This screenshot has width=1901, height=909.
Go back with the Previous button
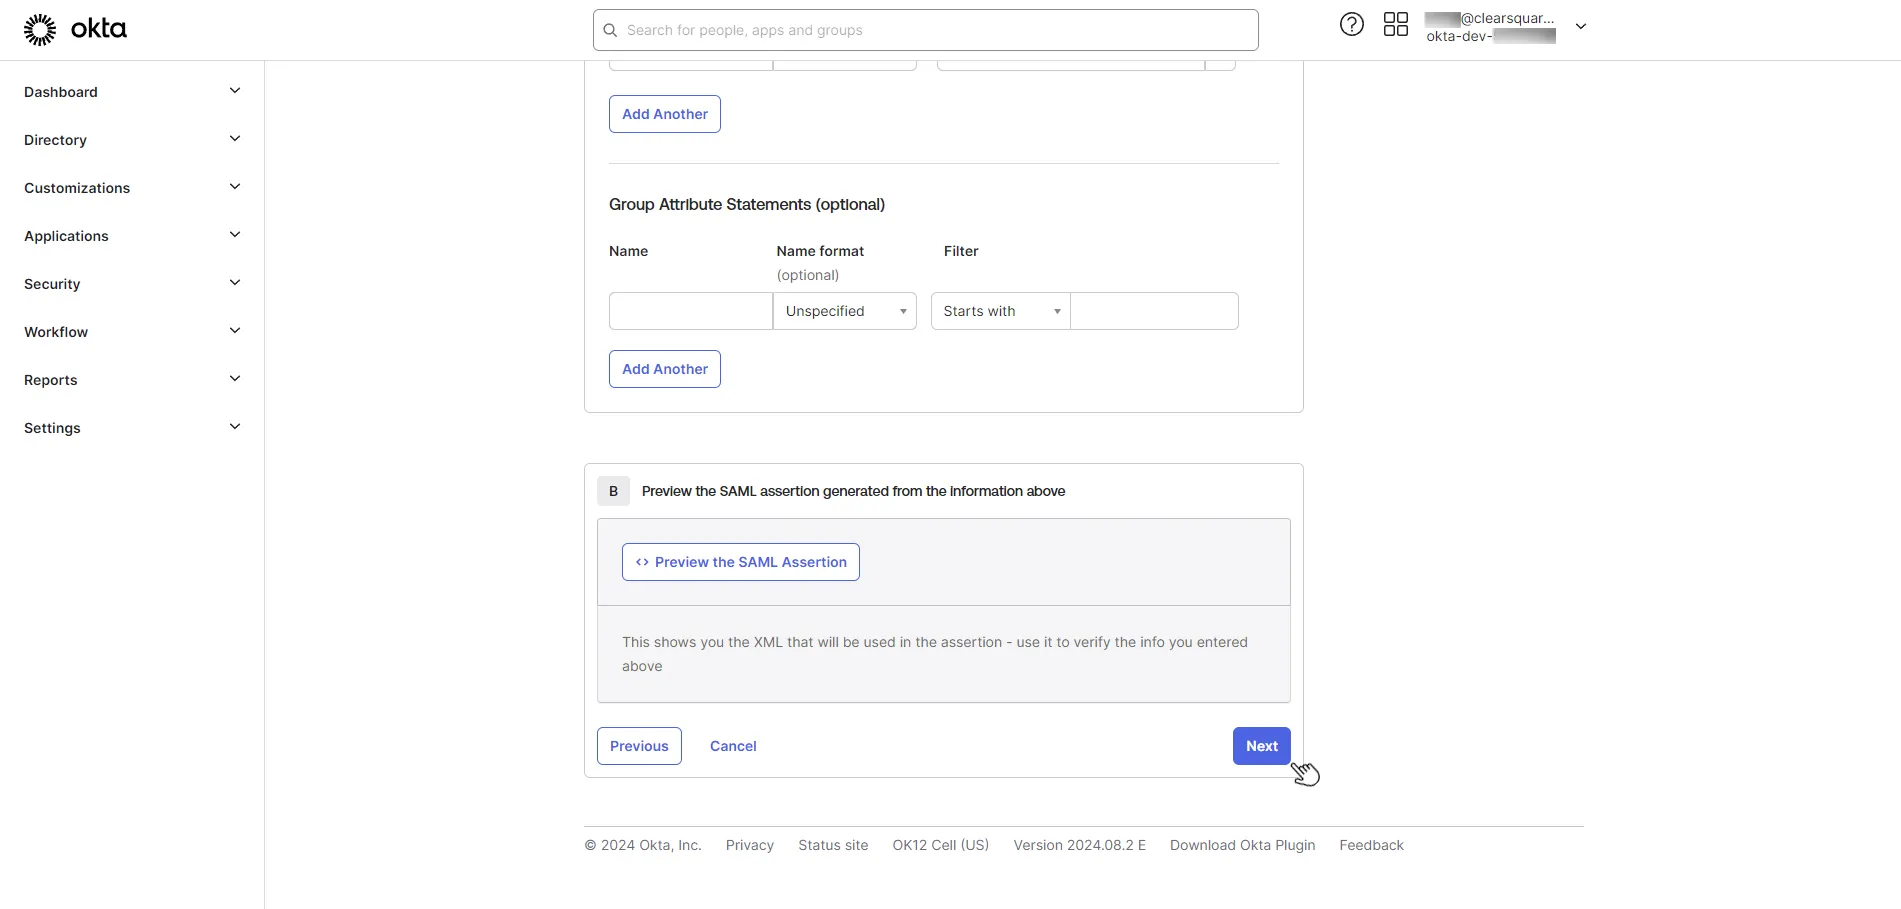pos(639,746)
